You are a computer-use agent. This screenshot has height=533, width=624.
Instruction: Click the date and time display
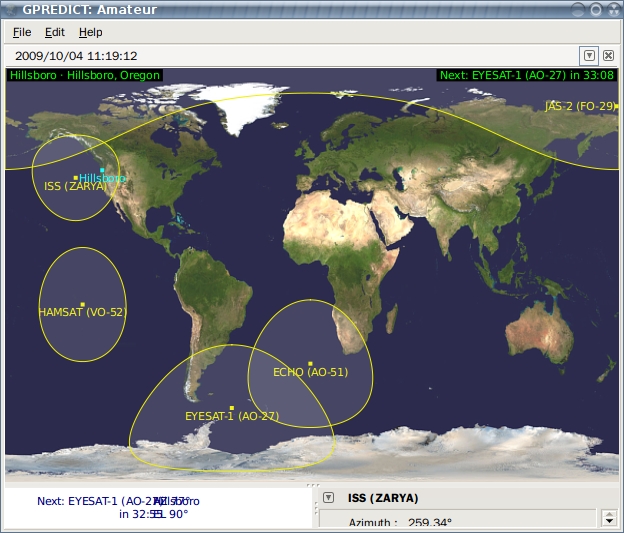point(76,56)
